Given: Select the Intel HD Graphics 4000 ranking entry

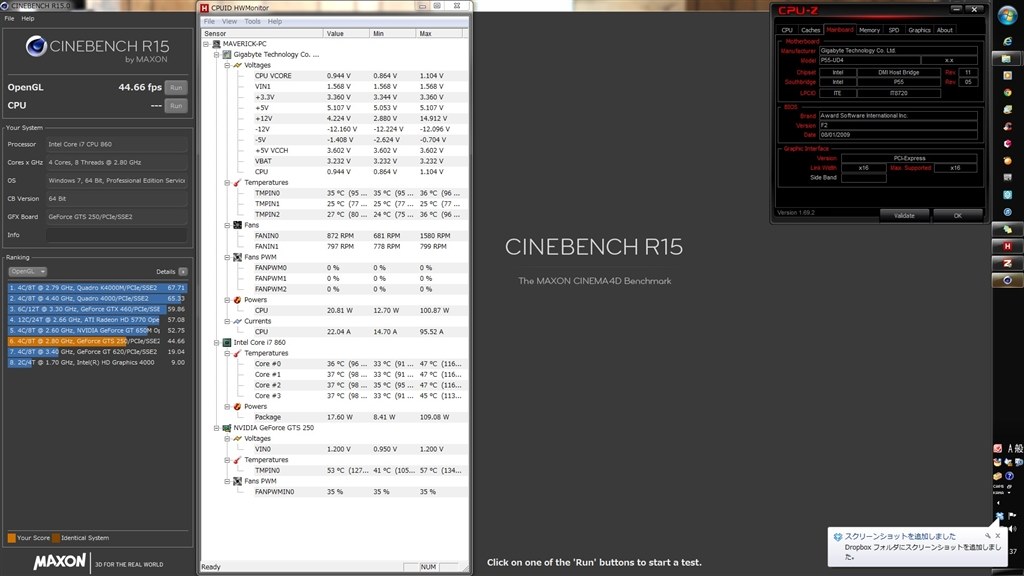Looking at the screenshot, I should point(97,362).
